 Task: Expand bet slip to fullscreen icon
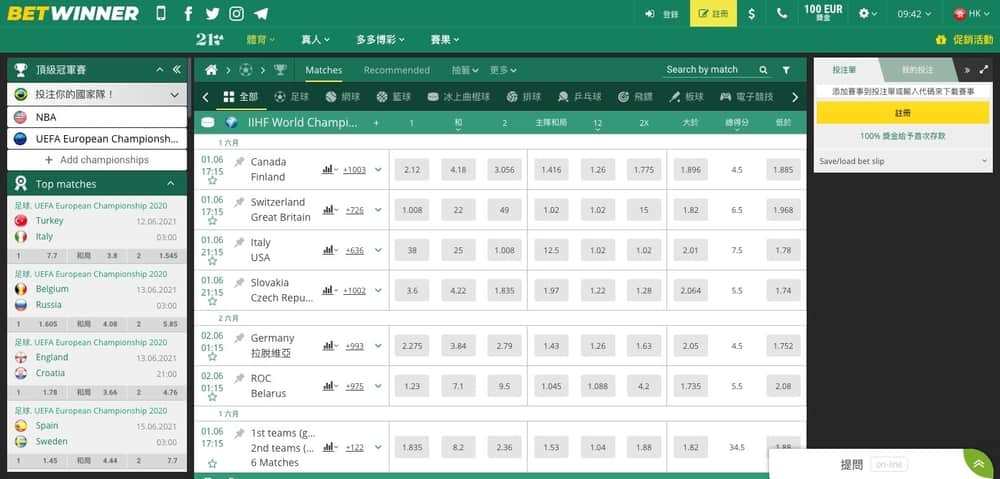click(x=984, y=70)
